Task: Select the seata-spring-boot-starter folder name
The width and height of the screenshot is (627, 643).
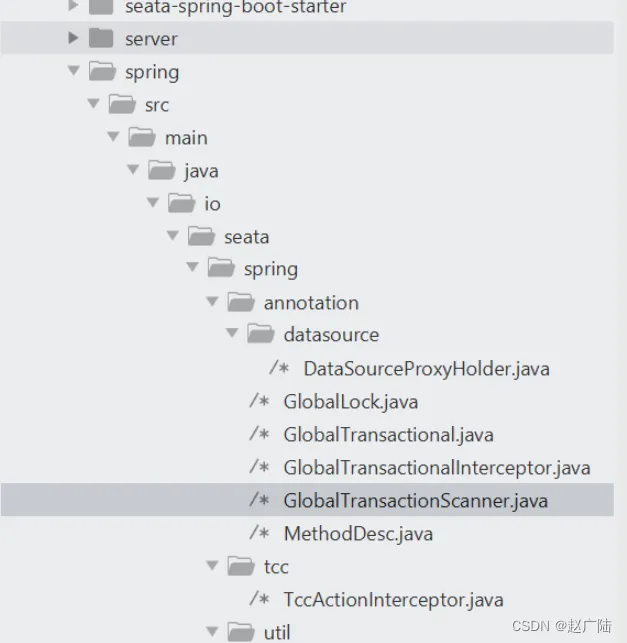Action: (236, 7)
